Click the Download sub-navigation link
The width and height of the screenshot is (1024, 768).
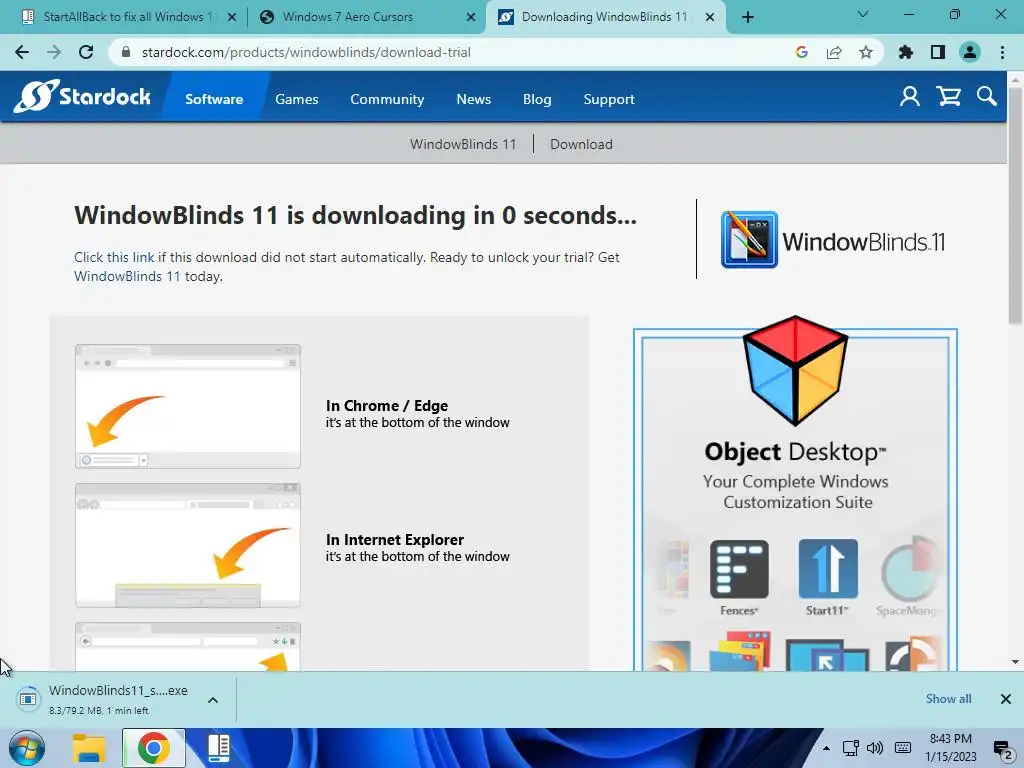[581, 144]
